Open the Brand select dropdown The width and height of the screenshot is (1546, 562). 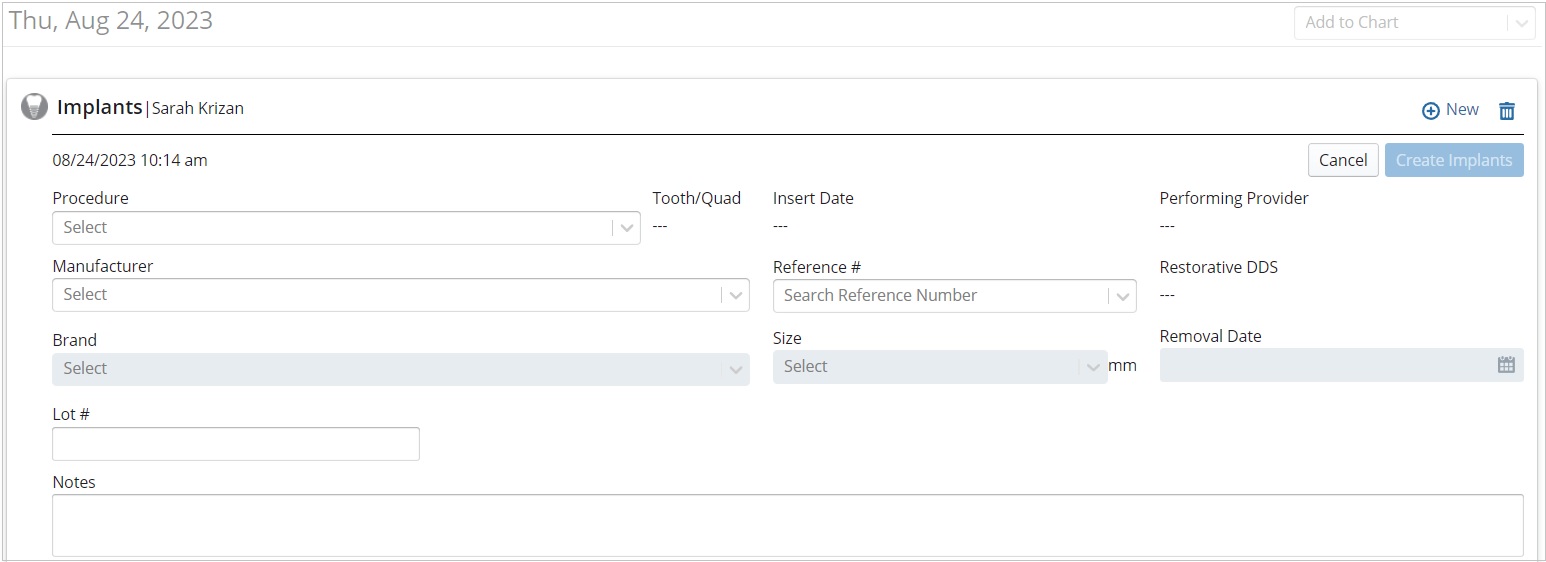tap(401, 369)
